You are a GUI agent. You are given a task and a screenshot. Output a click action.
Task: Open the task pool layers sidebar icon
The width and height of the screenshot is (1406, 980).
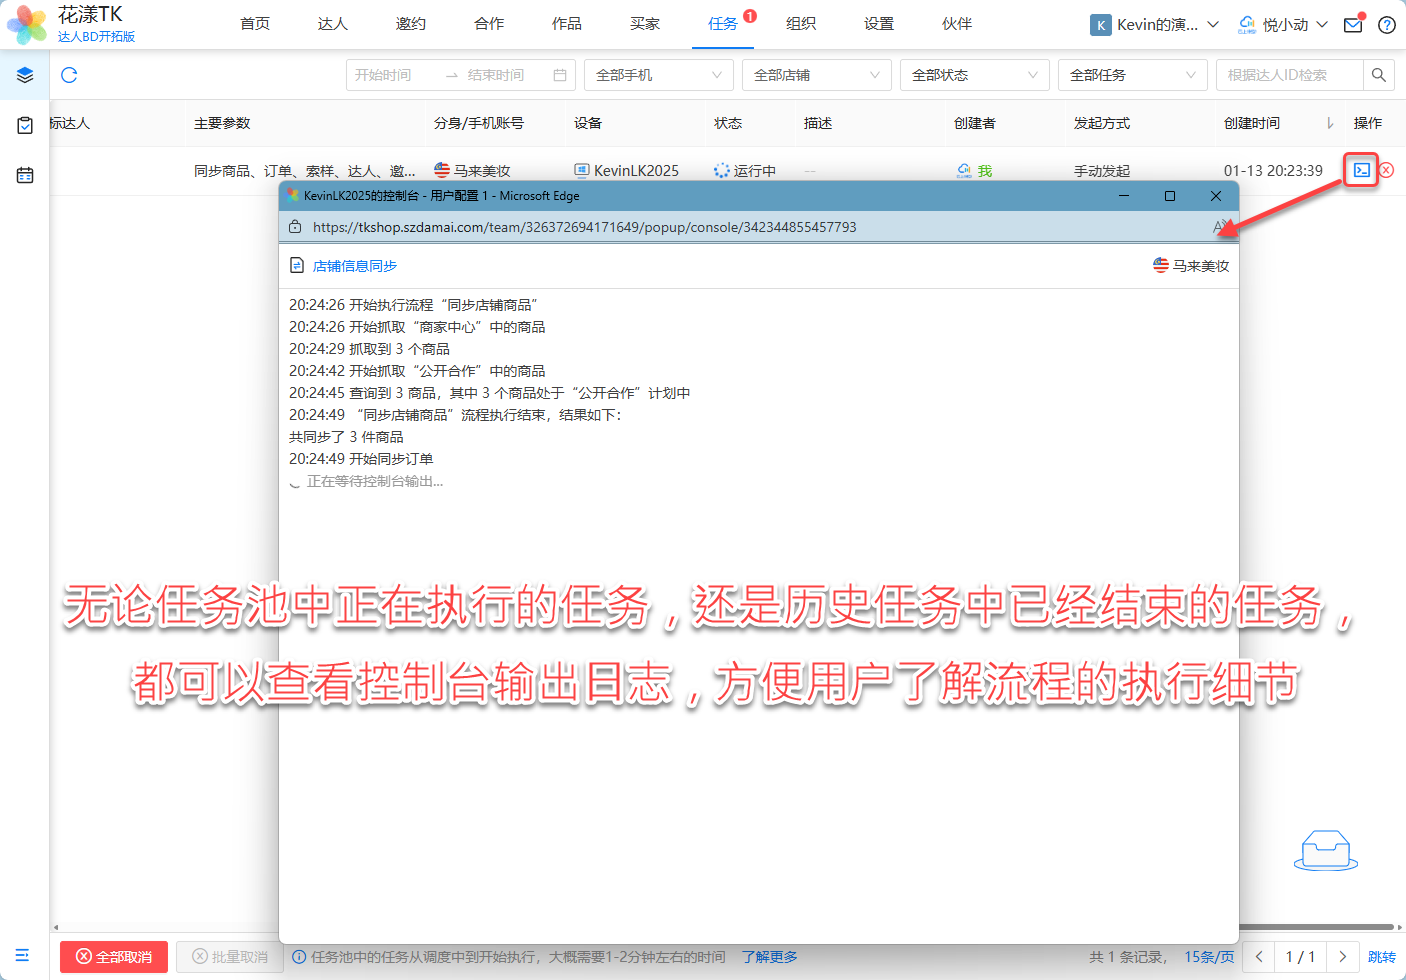25,75
